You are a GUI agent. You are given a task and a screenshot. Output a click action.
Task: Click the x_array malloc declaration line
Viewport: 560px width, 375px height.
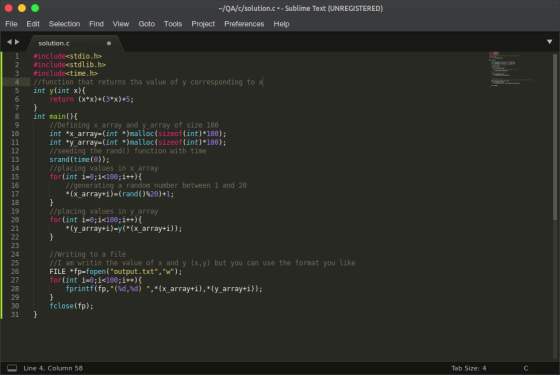(x=138, y=134)
